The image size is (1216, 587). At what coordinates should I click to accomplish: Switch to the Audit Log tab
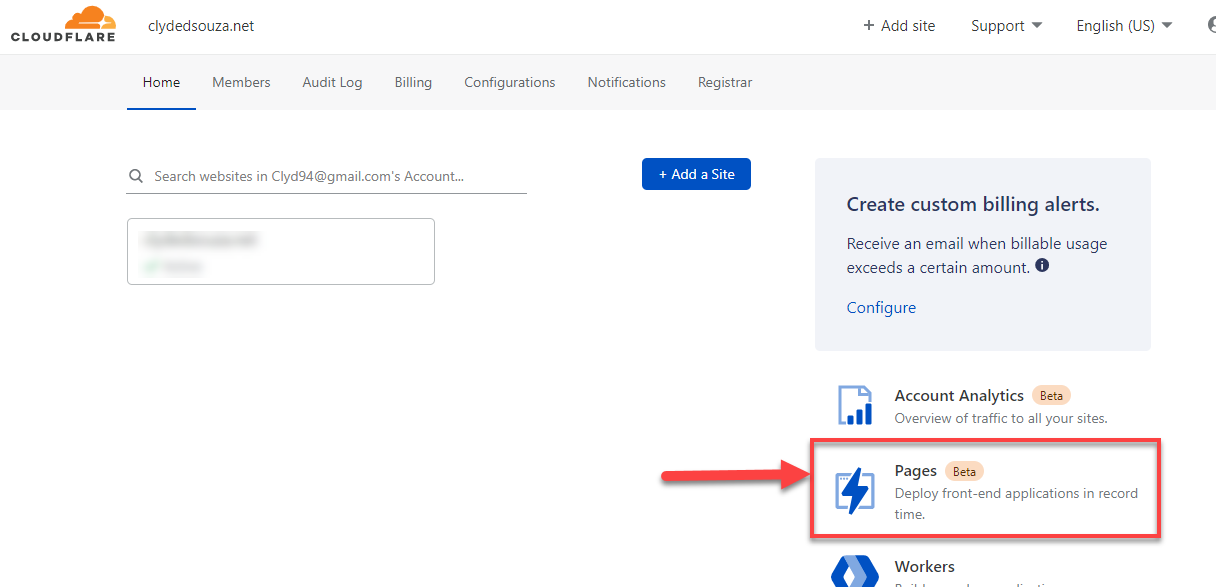click(332, 82)
